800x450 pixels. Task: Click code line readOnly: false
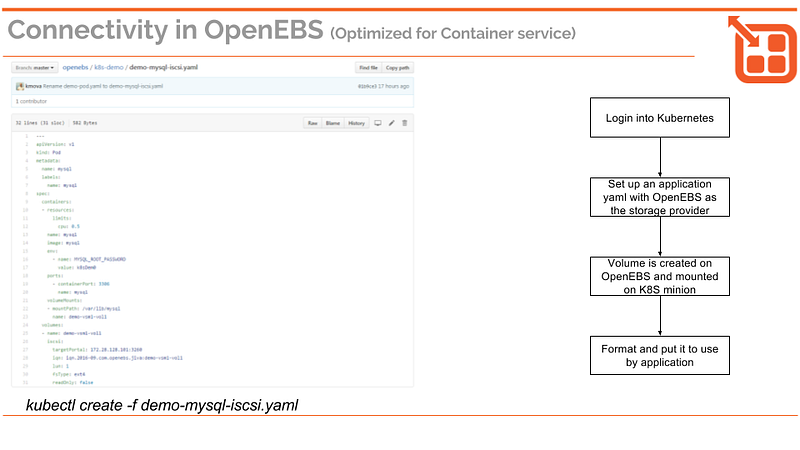point(72,382)
